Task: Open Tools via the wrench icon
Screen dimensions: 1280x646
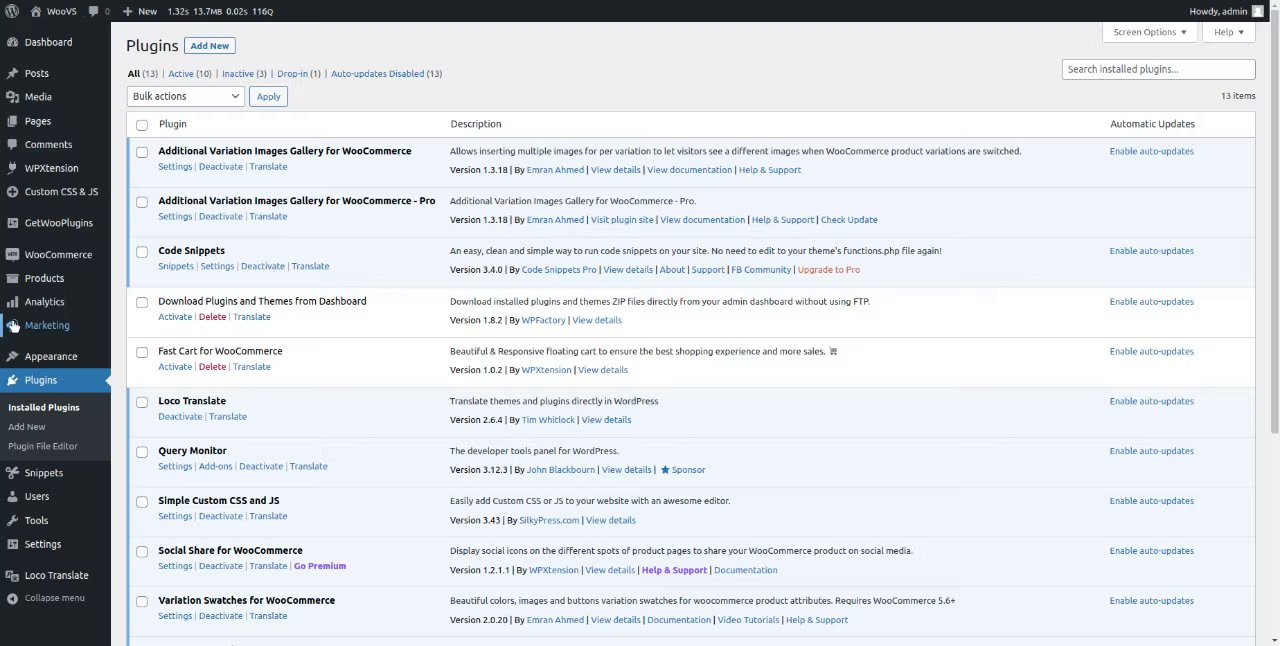Action: pos(12,520)
